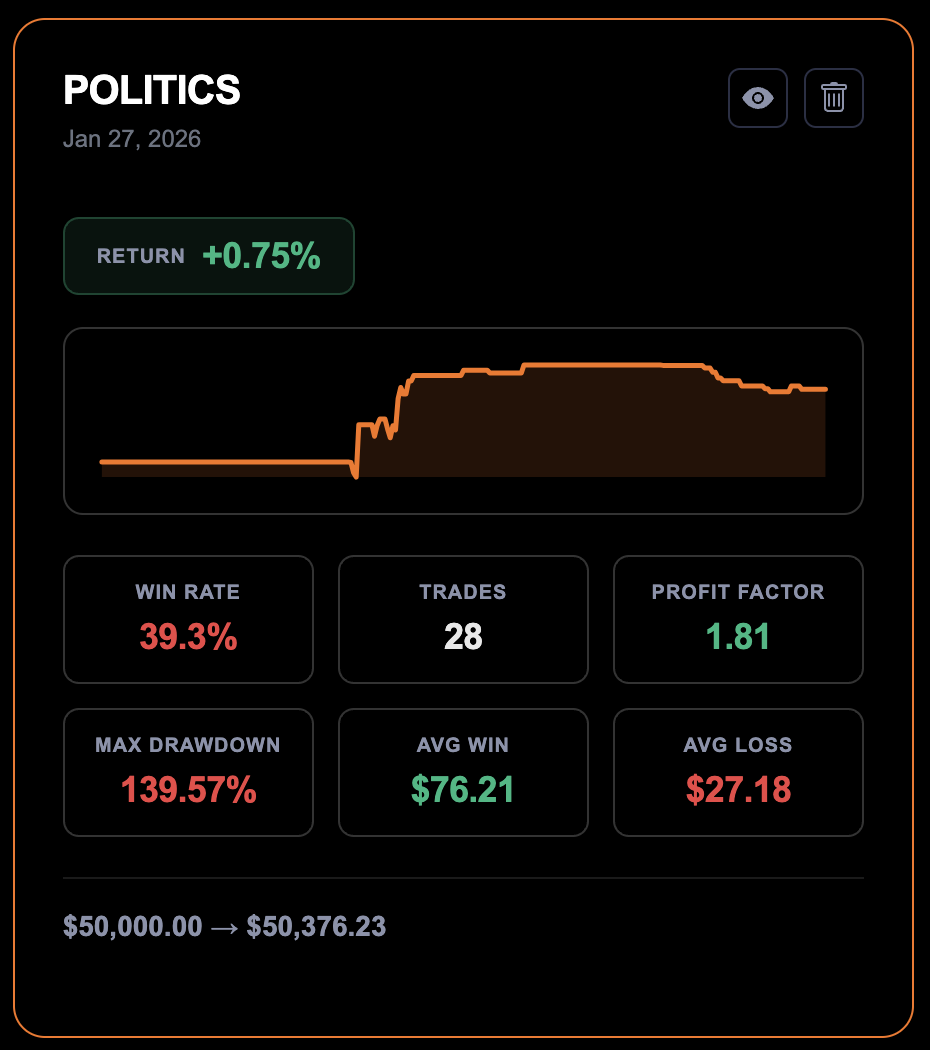Click the Avg Loss $27.18 card
The image size is (930, 1050).
click(x=738, y=772)
